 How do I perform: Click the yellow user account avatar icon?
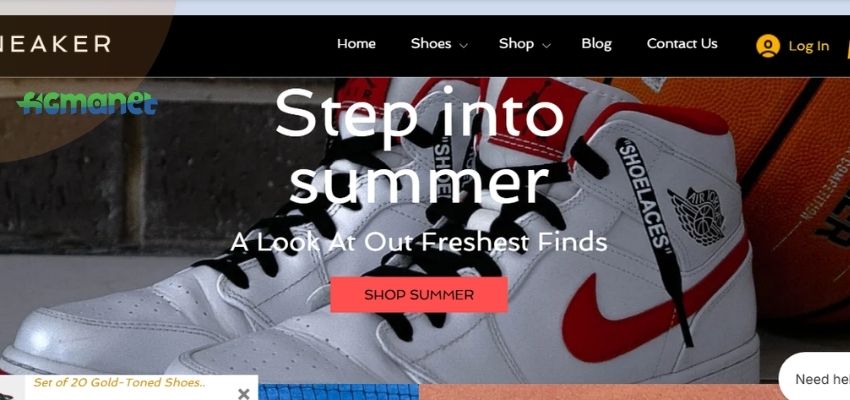tap(768, 46)
